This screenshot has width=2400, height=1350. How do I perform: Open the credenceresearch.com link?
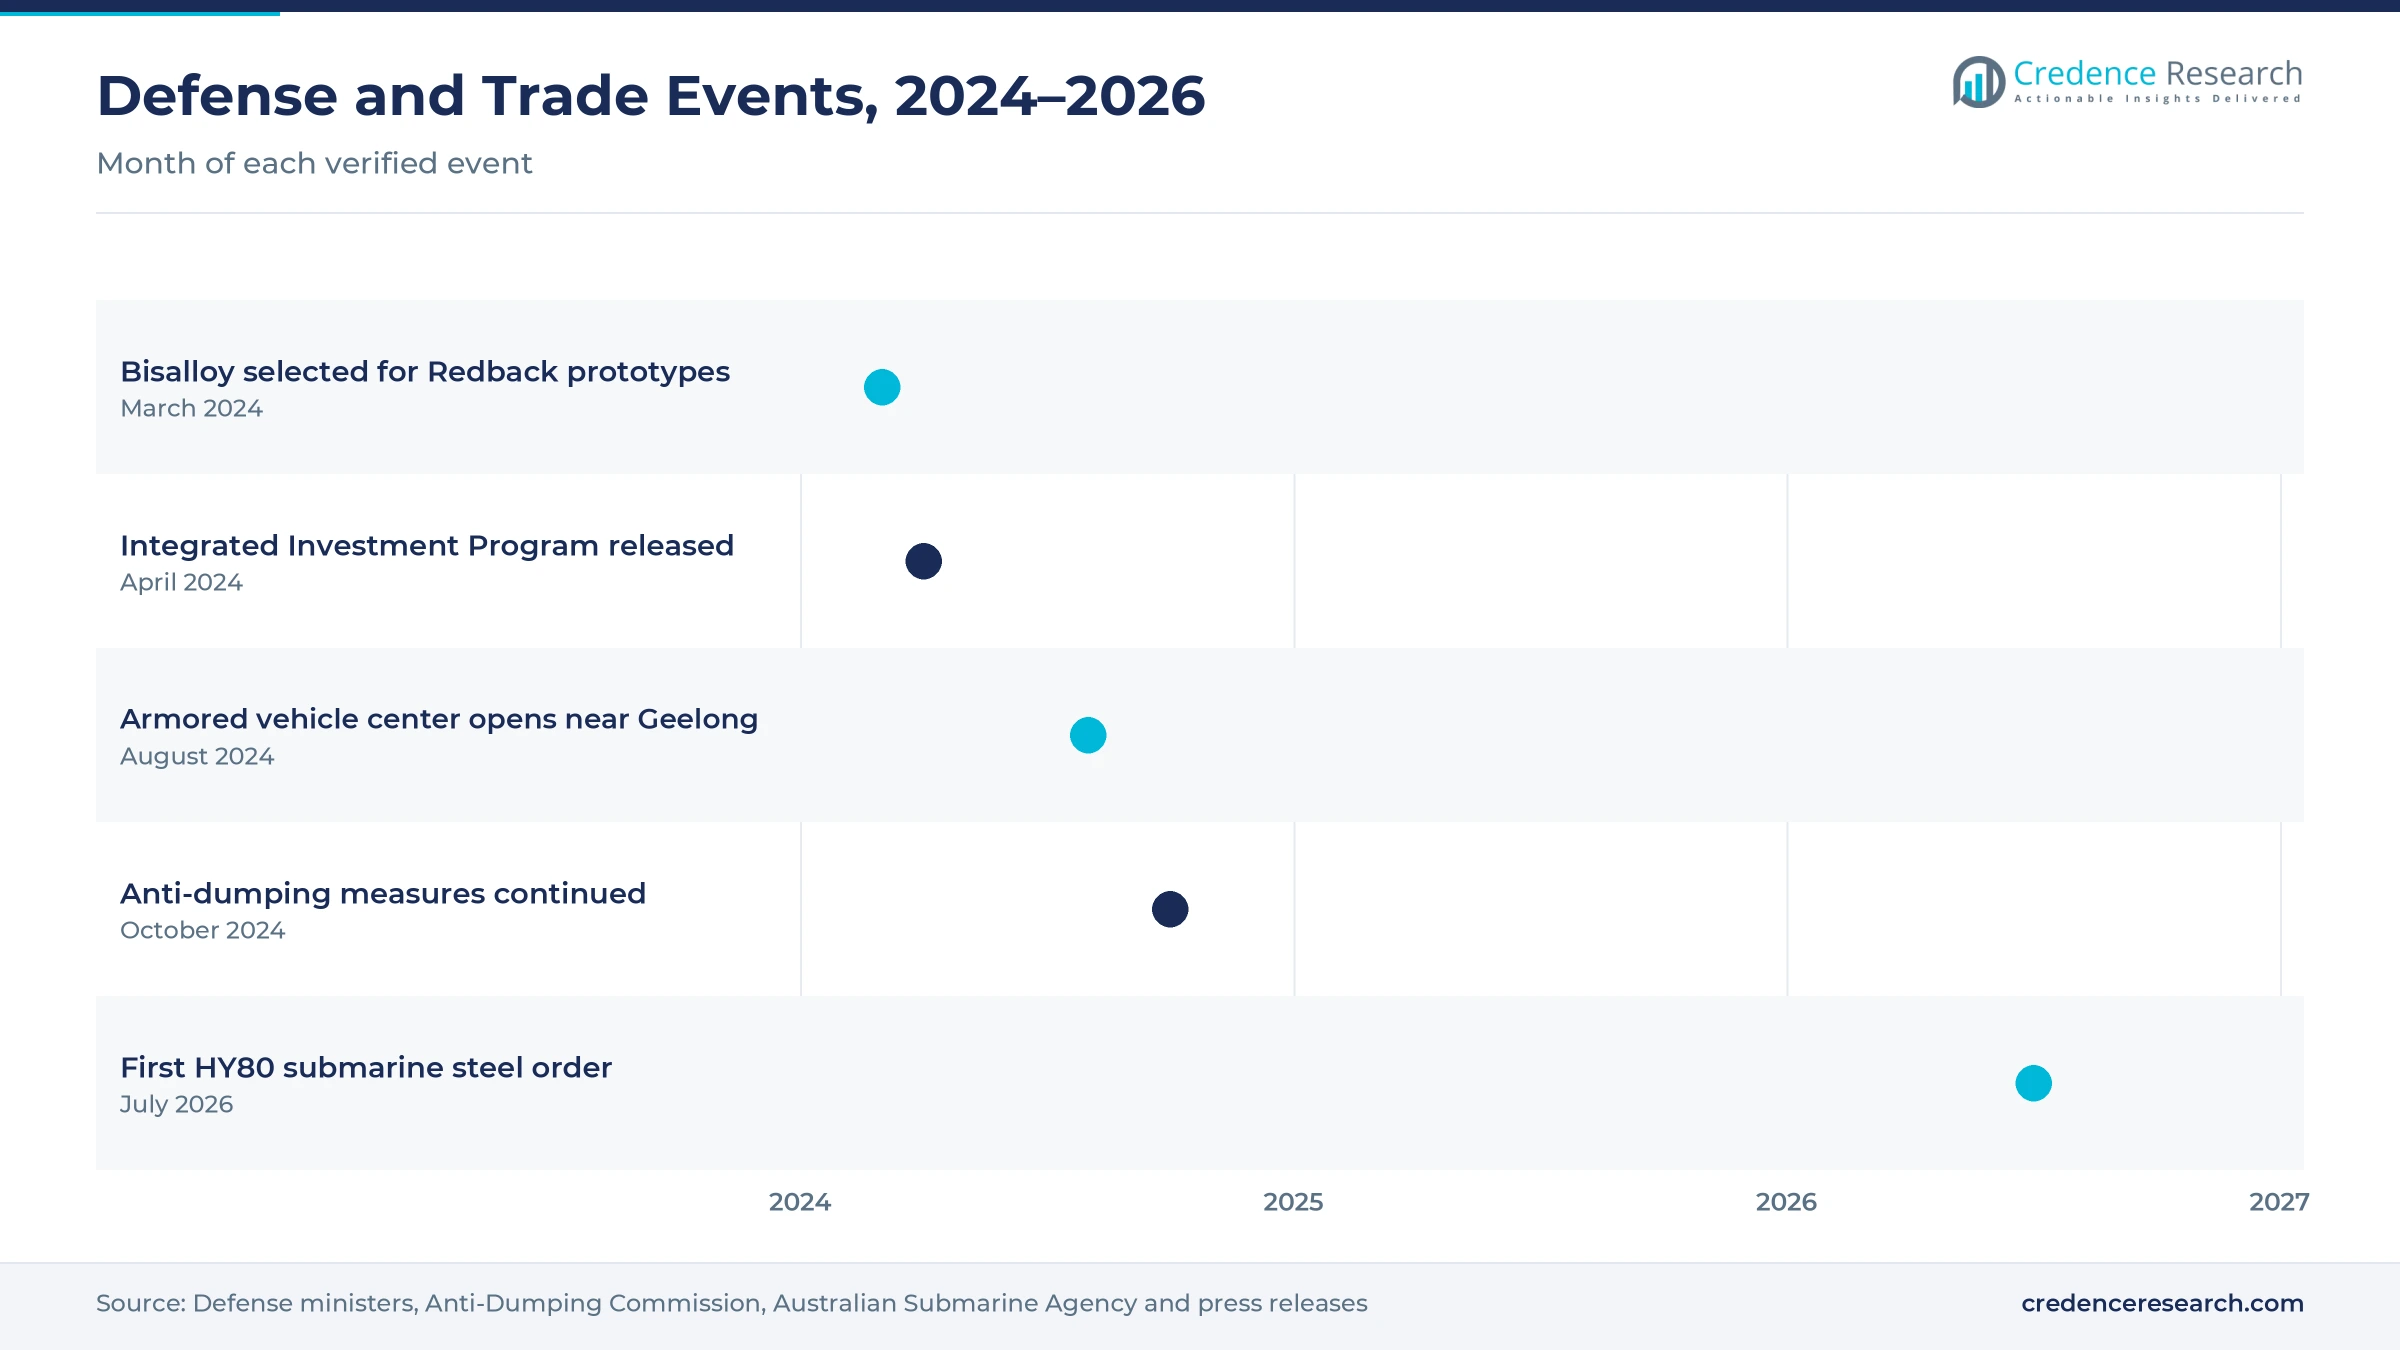pos(2162,1303)
